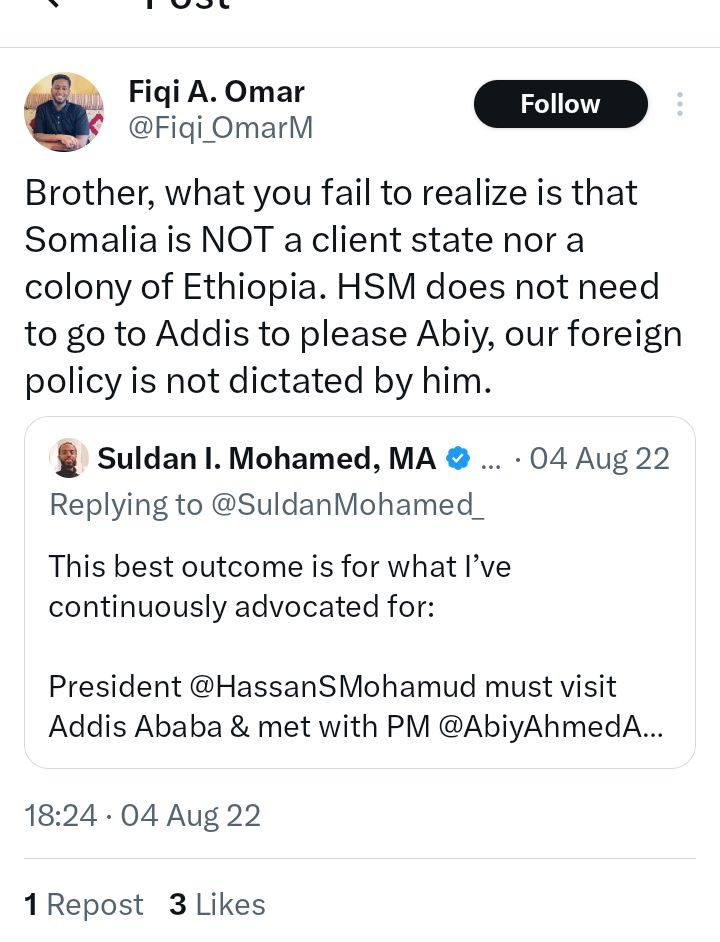Tap the Post header title

(188, 4)
